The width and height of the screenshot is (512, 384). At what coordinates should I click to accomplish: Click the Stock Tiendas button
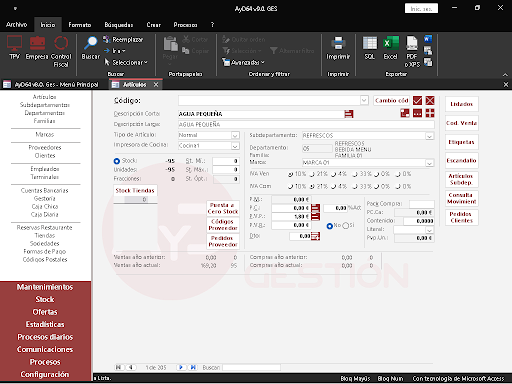(135, 190)
